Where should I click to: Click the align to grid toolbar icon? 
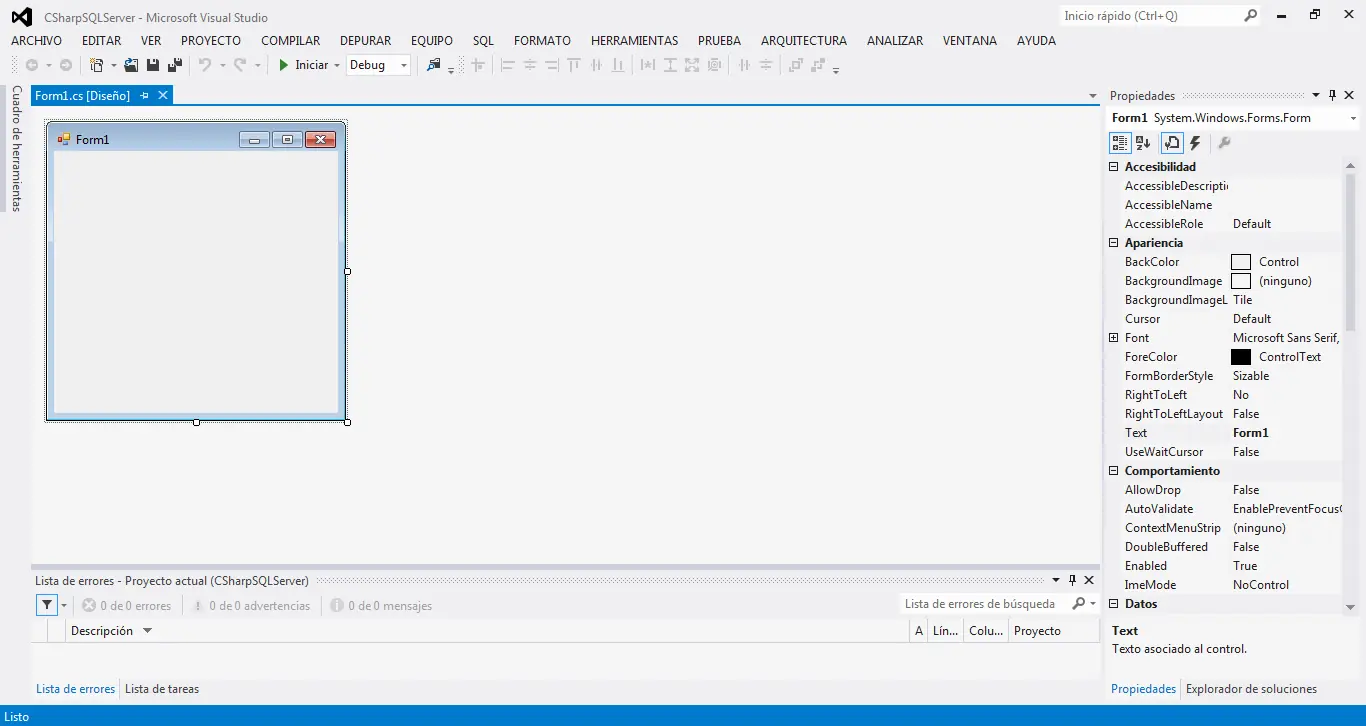tap(478, 65)
